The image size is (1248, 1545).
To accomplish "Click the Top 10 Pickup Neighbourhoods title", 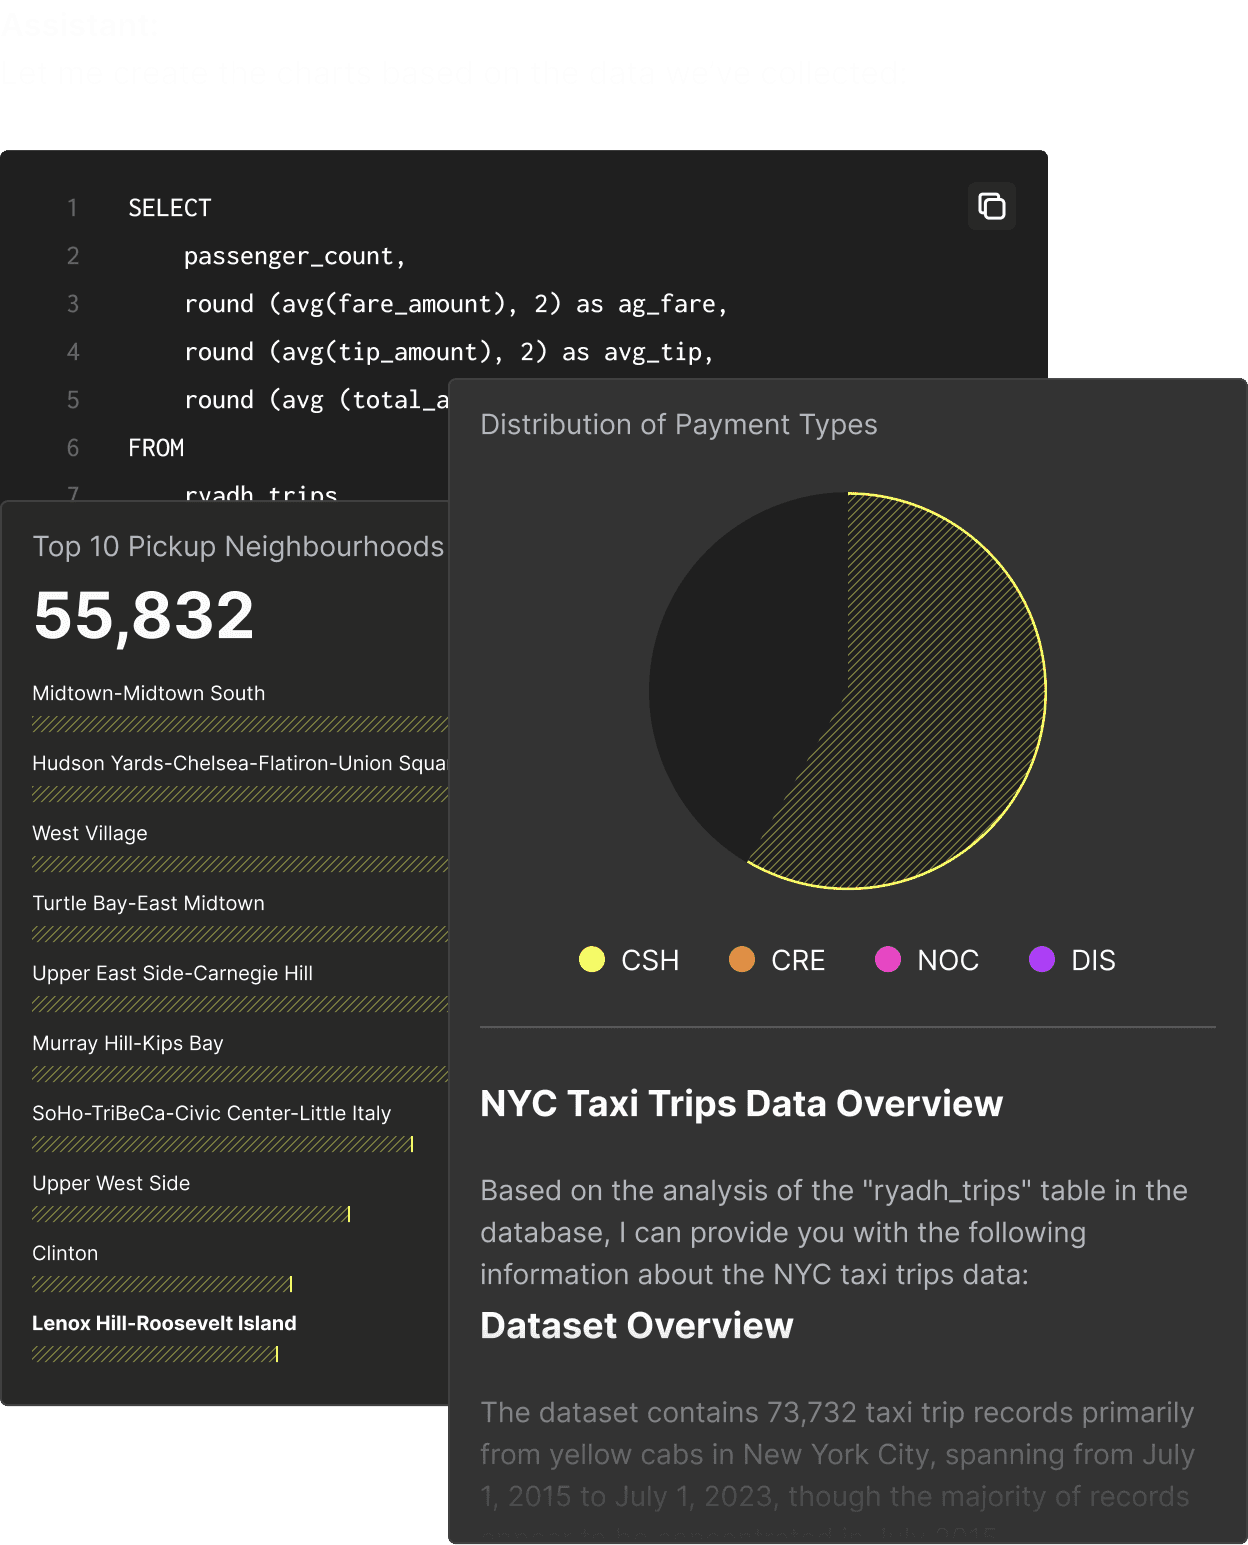I will [x=238, y=546].
